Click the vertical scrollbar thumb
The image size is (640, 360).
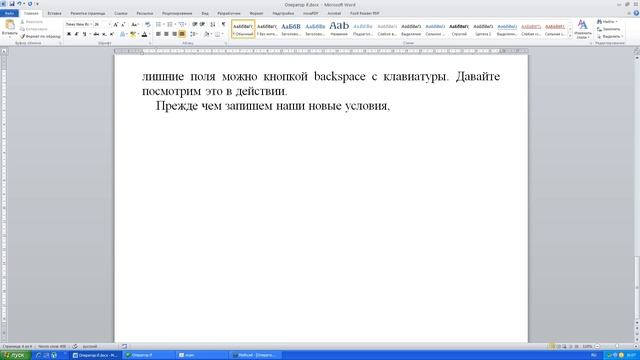point(637,288)
